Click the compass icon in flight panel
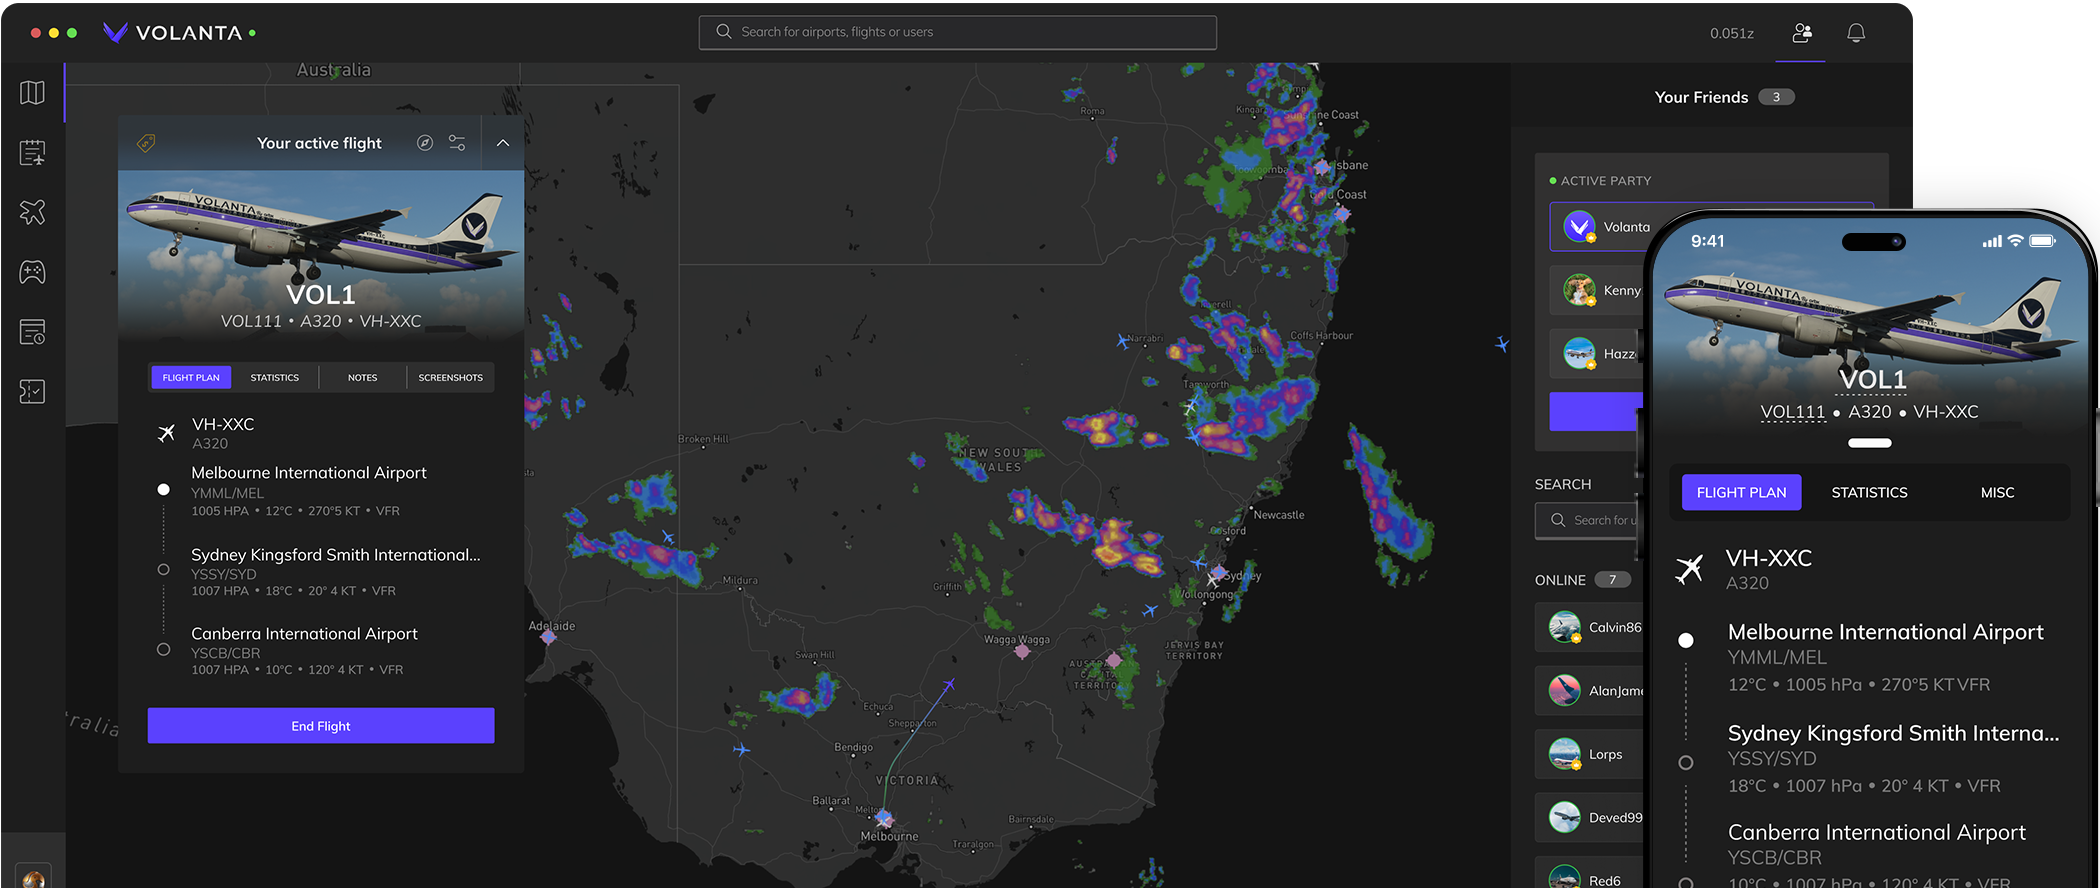 click(x=425, y=143)
